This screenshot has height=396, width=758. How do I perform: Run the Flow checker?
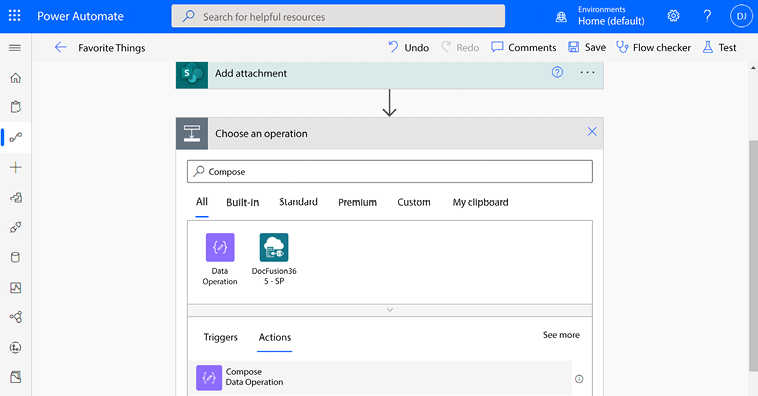(x=653, y=47)
